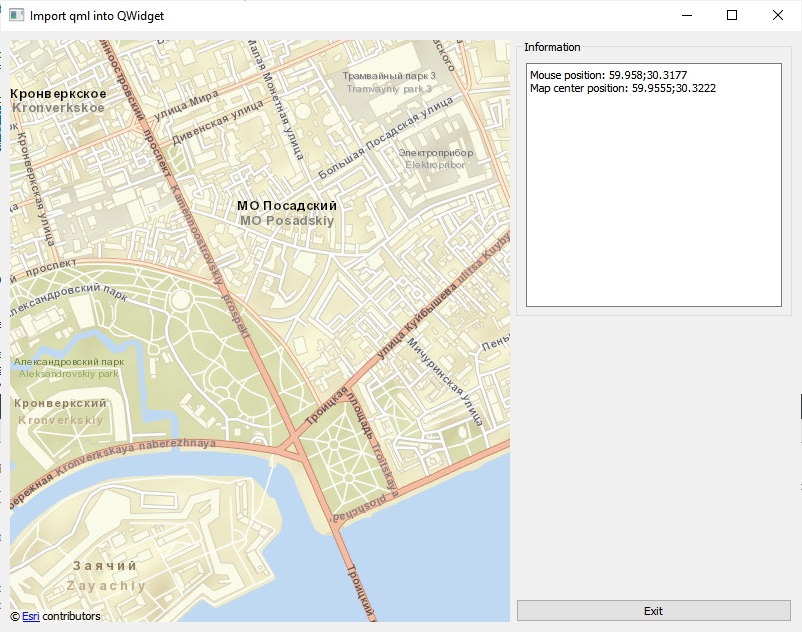The image size is (802, 632).
Task: Maximize the Import qml window
Action: point(732,16)
